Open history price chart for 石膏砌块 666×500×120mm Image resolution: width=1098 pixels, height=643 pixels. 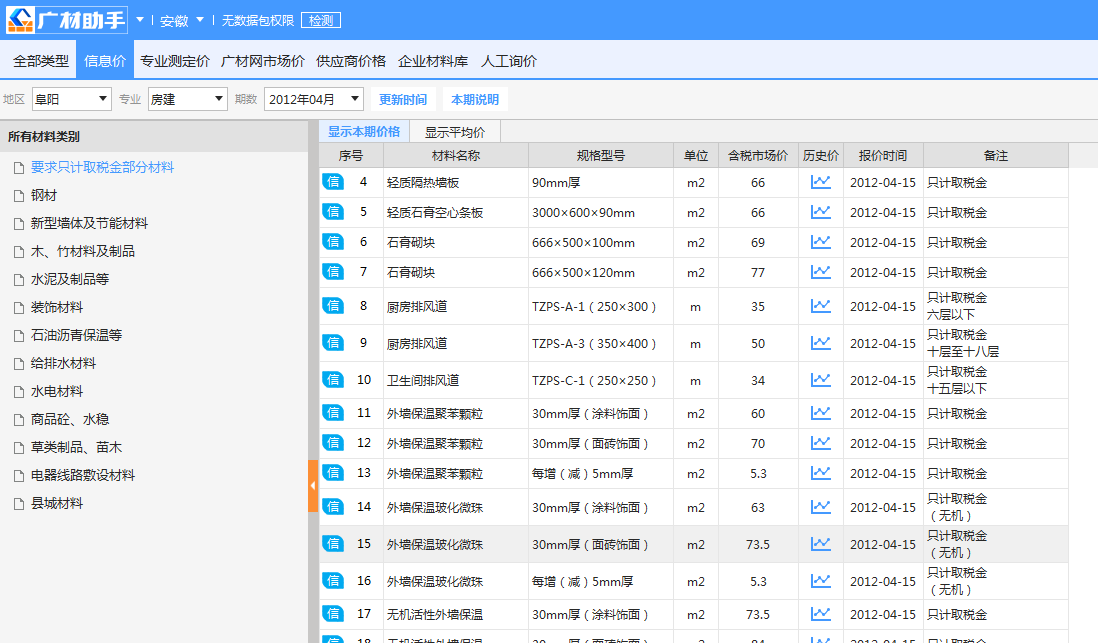pyautogui.click(x=820, y=272)
